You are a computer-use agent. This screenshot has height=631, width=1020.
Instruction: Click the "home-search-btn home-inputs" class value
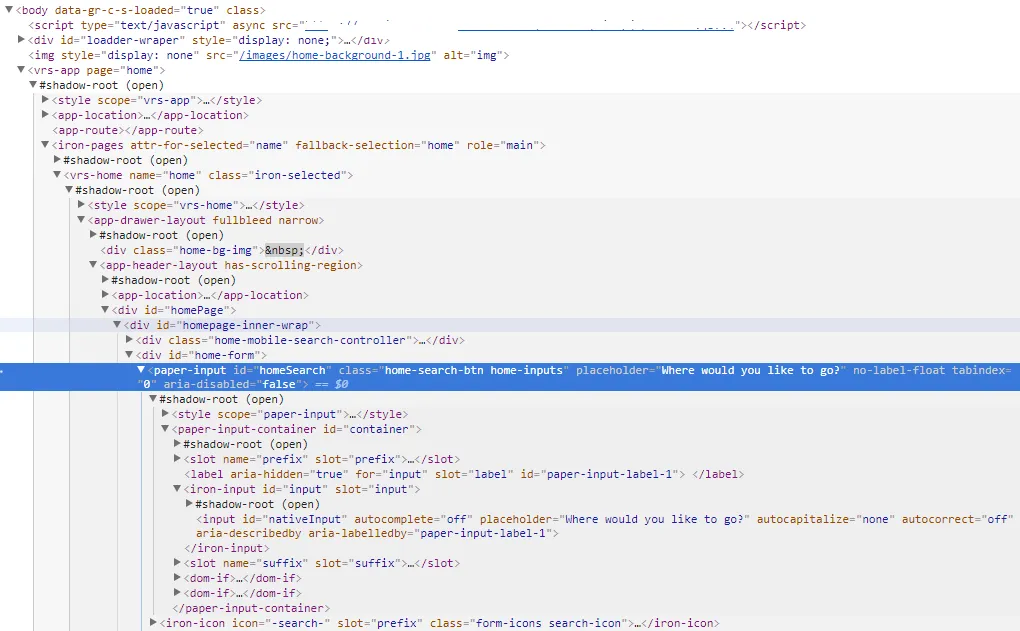tap(474, 370)
